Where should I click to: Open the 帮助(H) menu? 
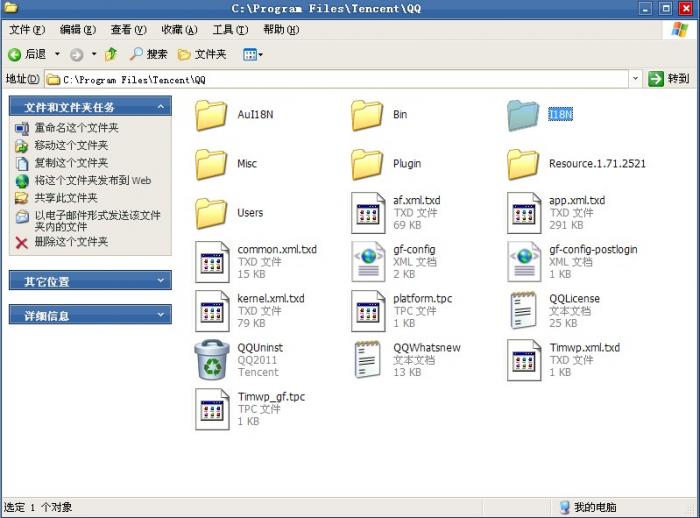click(x=281, y=30)
